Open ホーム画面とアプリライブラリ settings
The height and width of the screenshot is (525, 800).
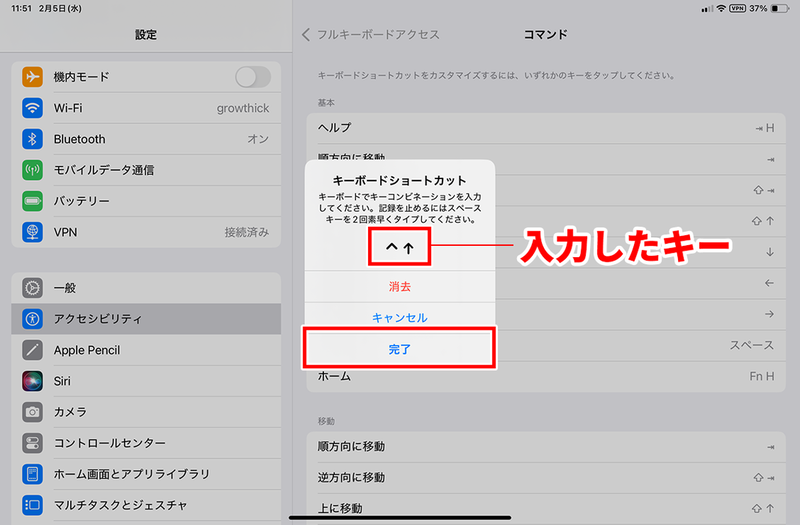pos(146,474)
